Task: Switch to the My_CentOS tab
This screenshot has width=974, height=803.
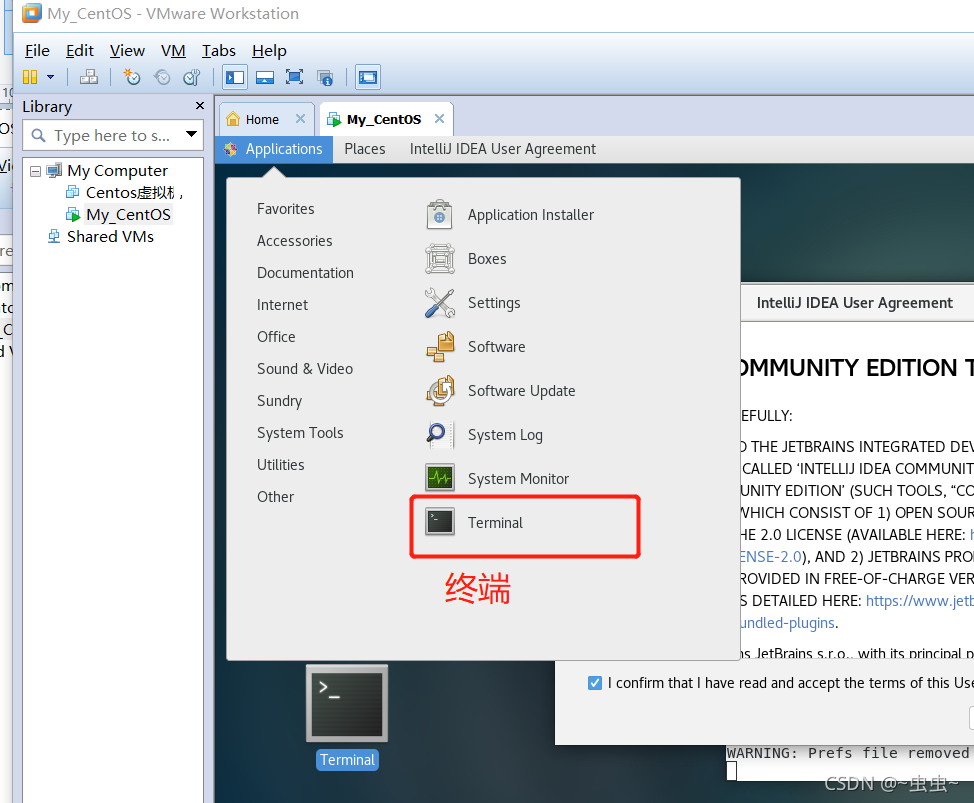Action: pos(384,119)
